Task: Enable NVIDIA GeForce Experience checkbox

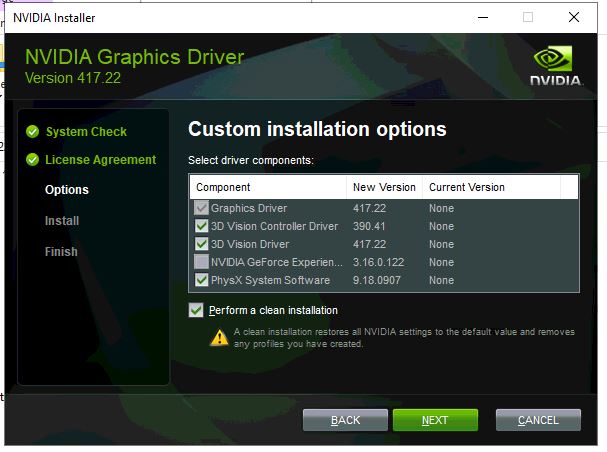Action: pyautogui.click(x=201, y=262)
